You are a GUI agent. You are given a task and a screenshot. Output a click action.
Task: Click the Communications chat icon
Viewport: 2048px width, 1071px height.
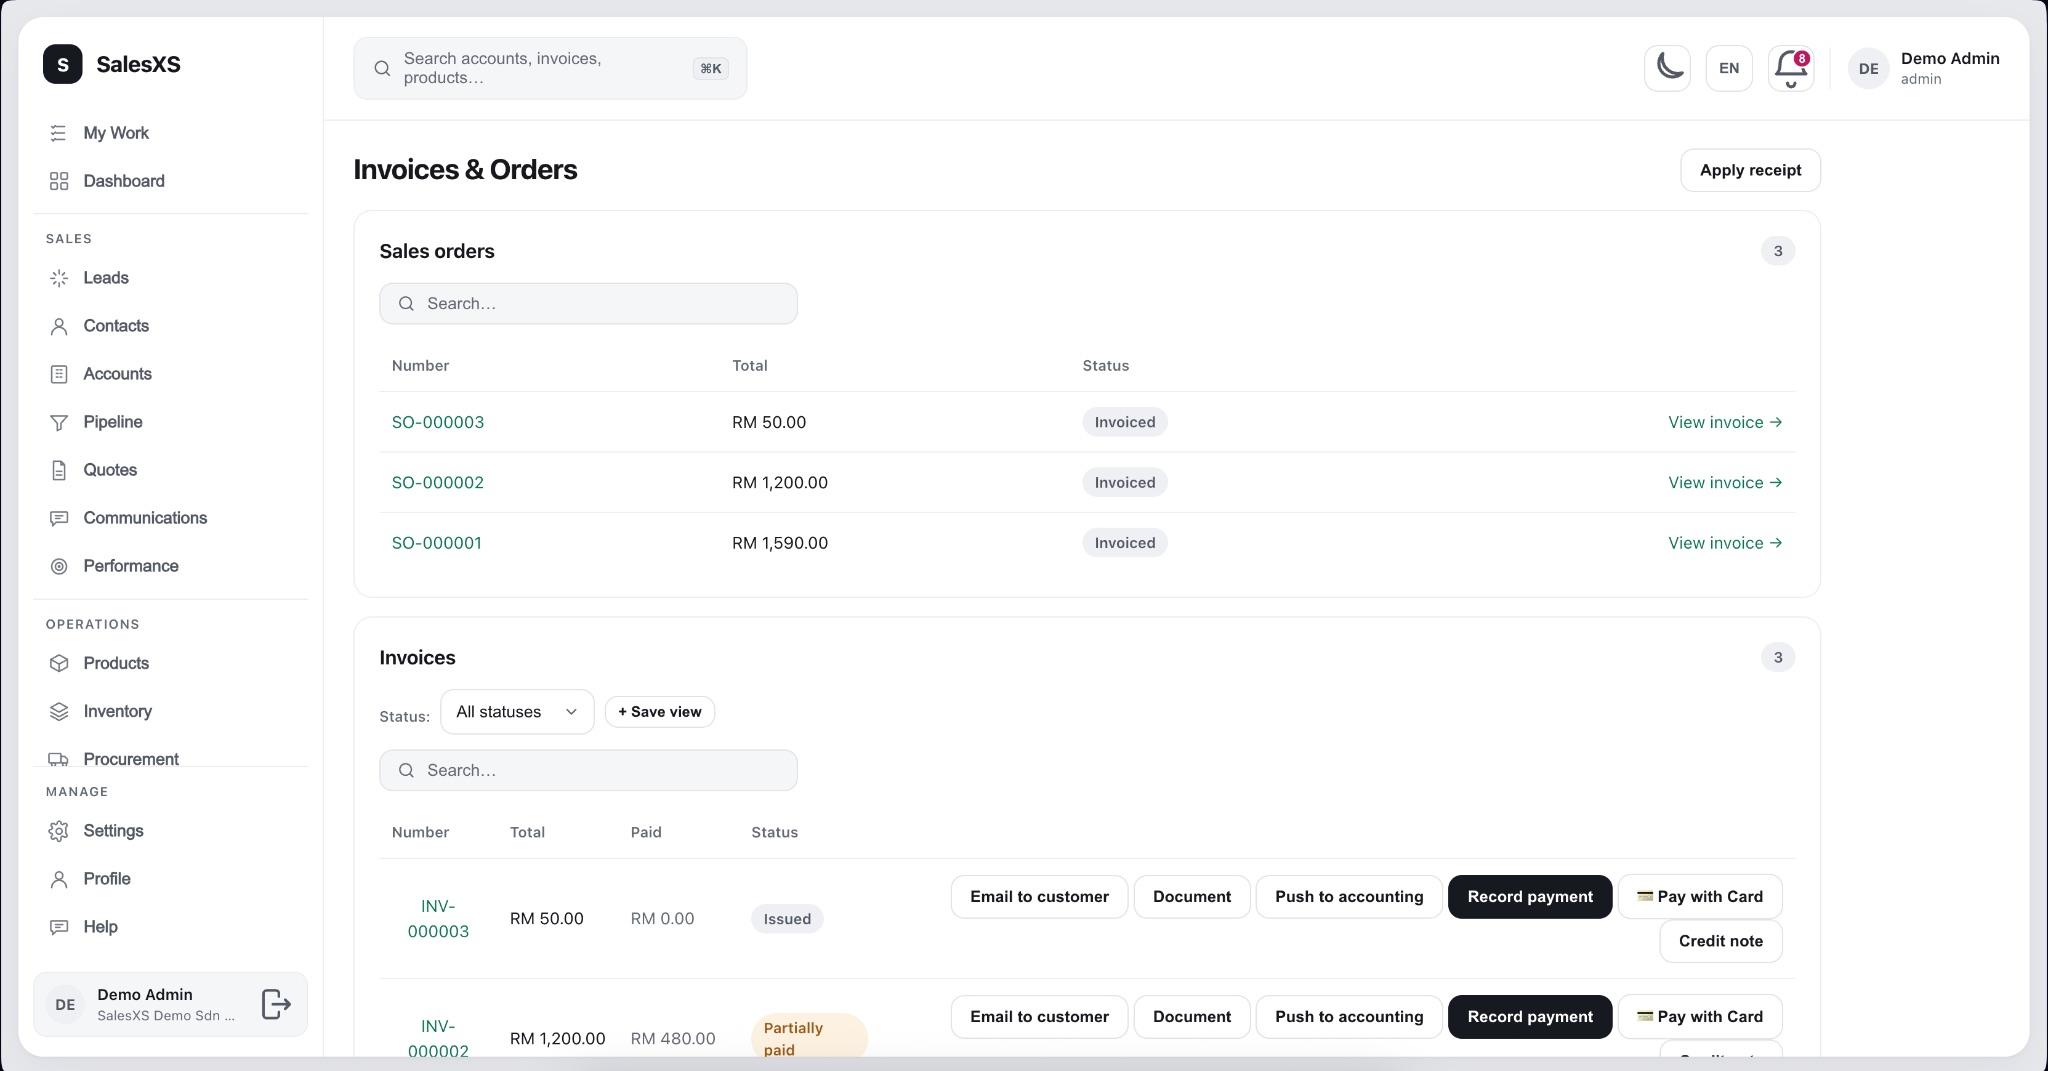click(59, 518)
